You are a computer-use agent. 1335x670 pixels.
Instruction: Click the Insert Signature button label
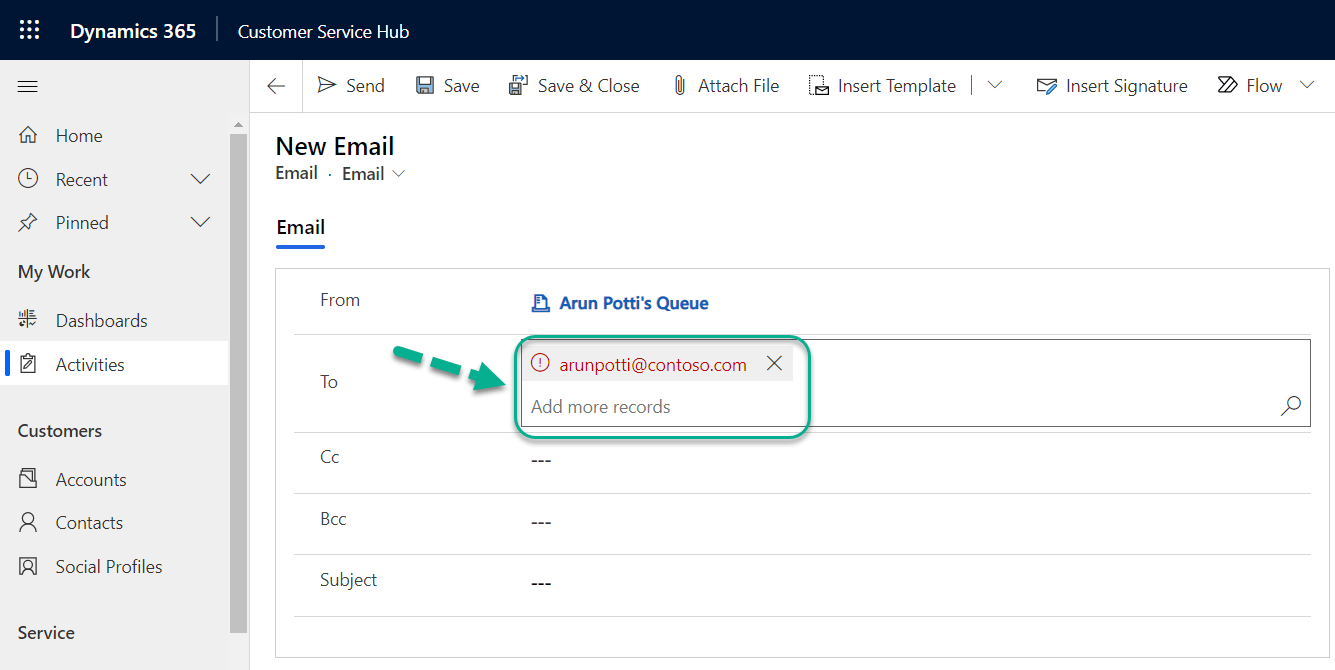point(1127,86)
